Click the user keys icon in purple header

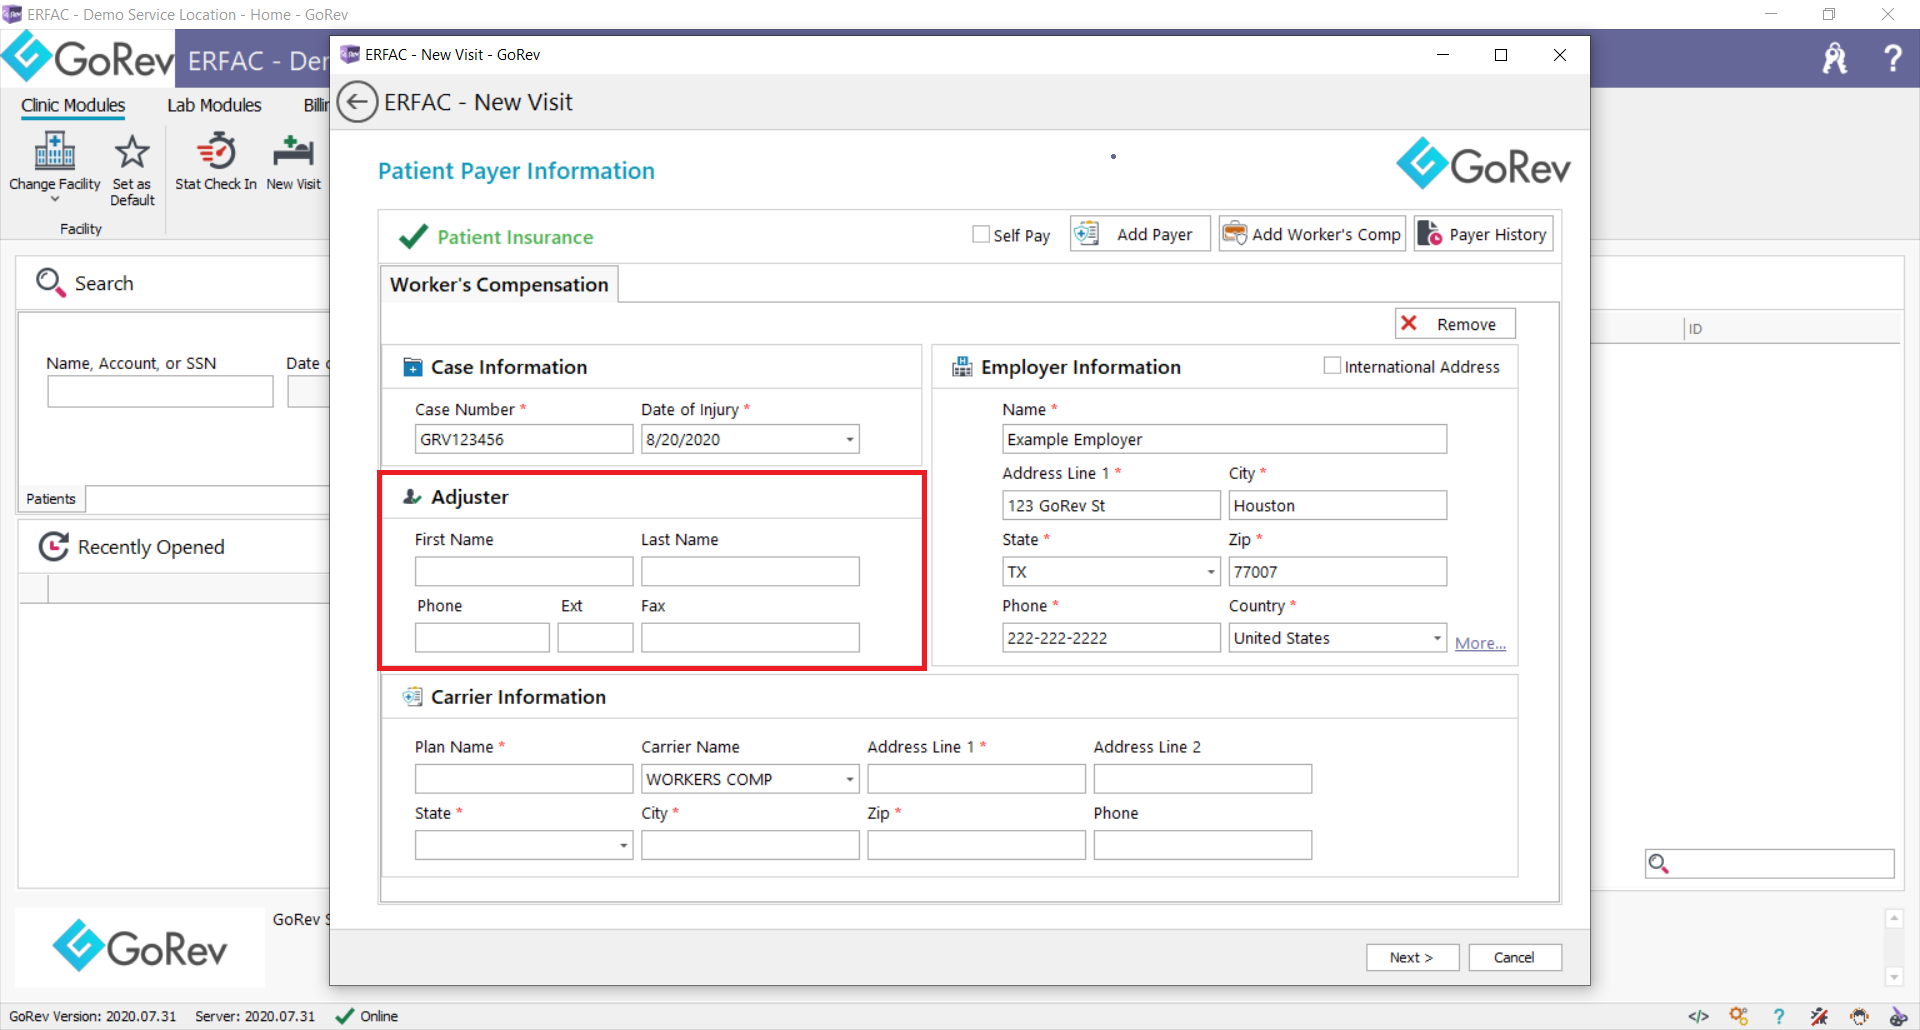pyautogui.click(x=1834, y=58)
